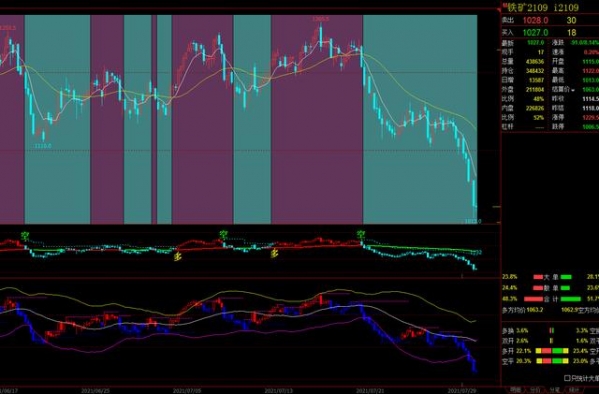Click the 买入 price 1027.0
Image resolution: width=599 pixels, height=394 pixels.
(x=536, y=32)
